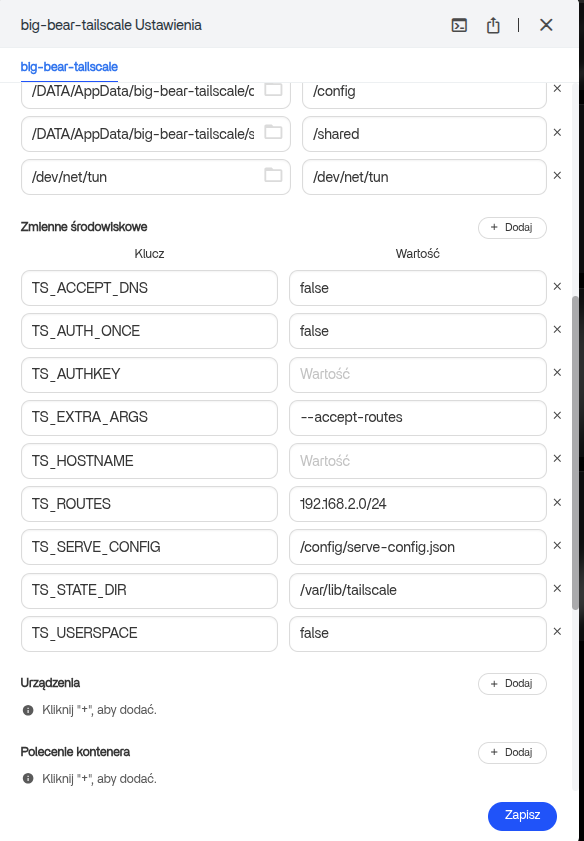Click the TS_HOSTNAME value input
The image size is (584, 841).
click(x=418, y=461)
